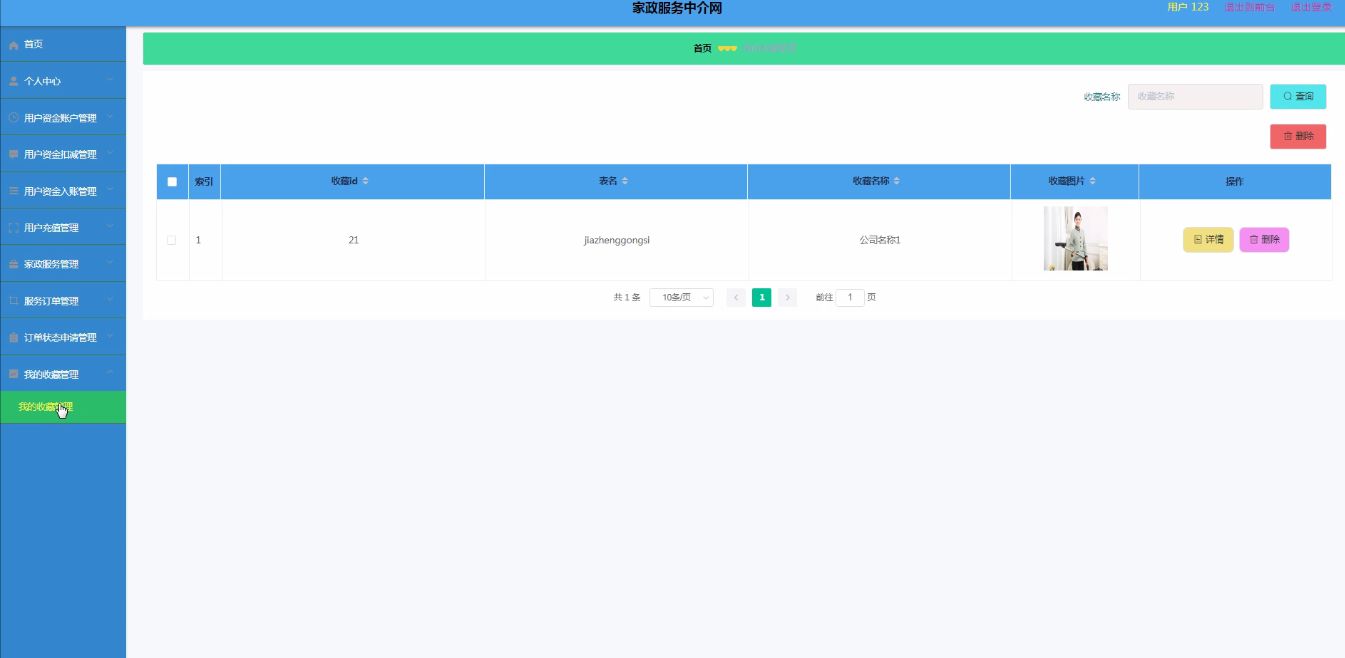Click the 共 1 条 total count text

tap(627, 297)
